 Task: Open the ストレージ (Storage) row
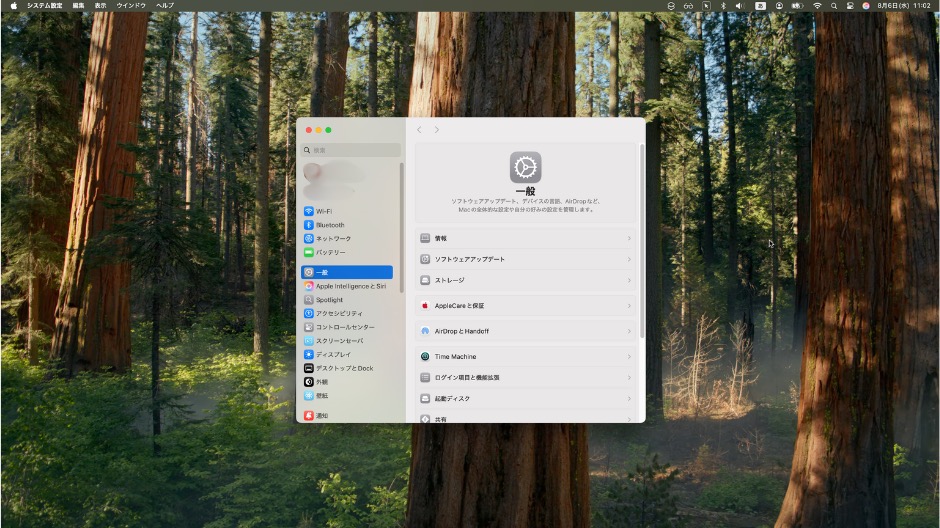tap(525, 280)
